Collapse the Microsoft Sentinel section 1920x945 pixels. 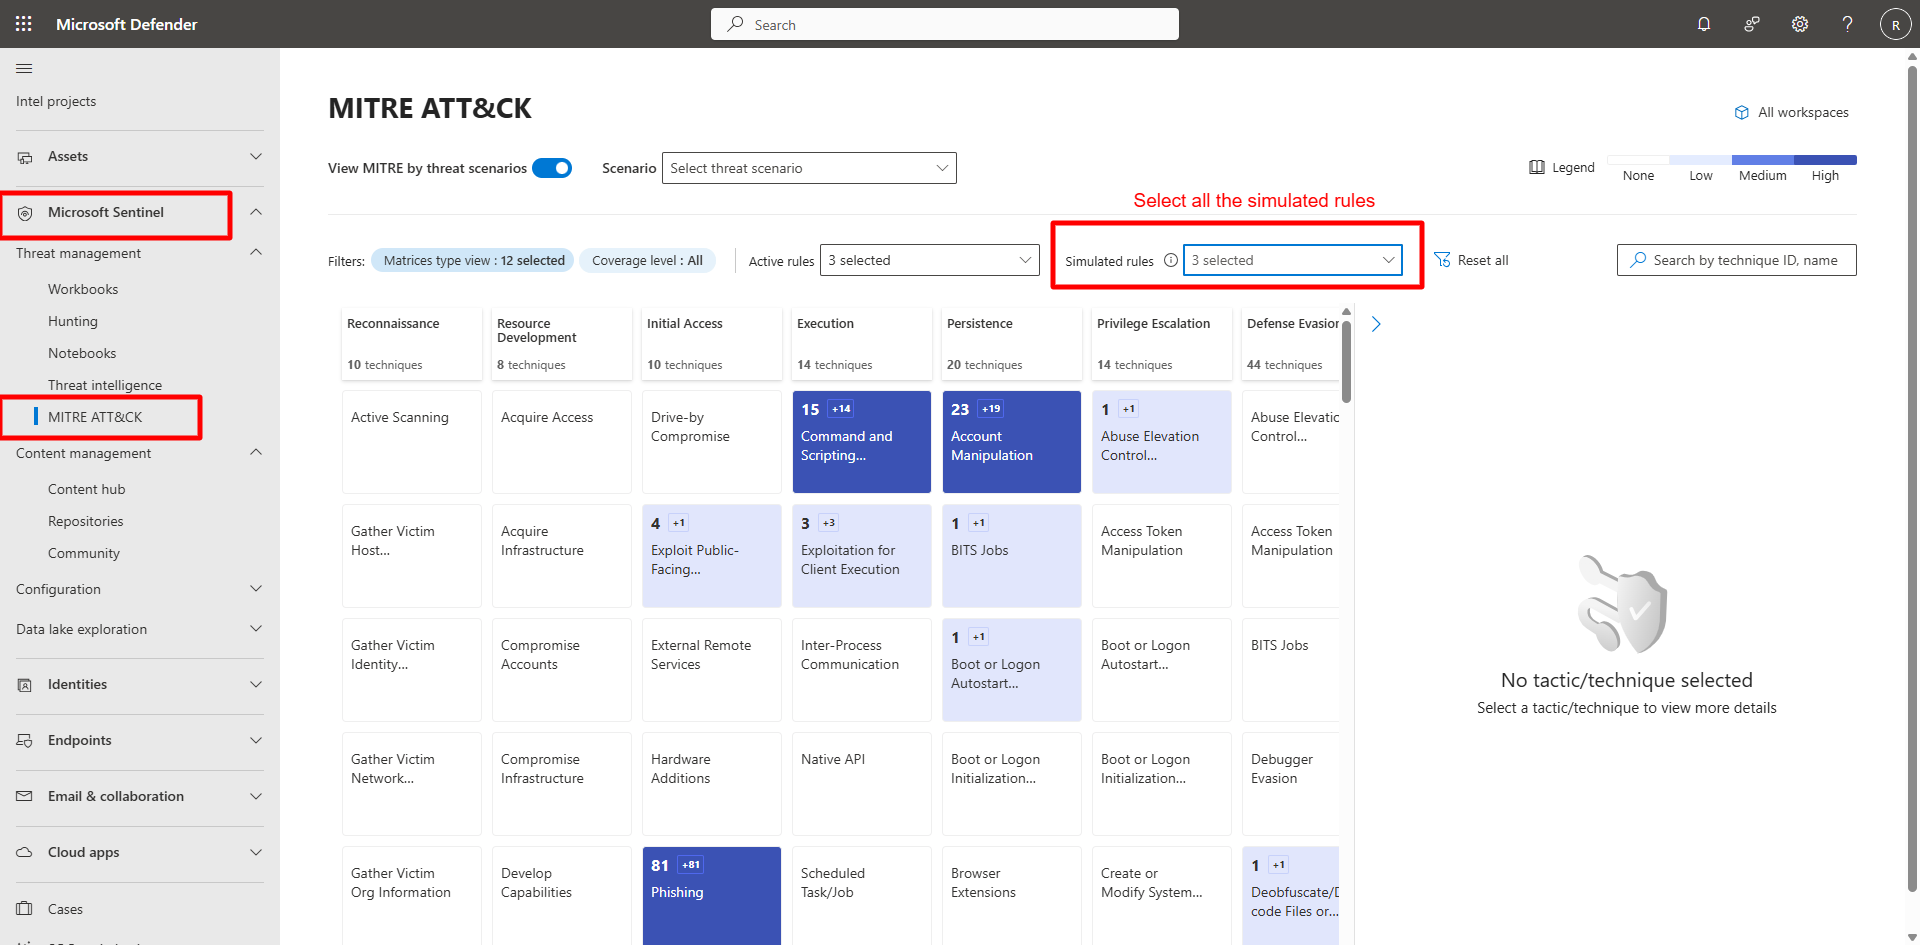256,212
